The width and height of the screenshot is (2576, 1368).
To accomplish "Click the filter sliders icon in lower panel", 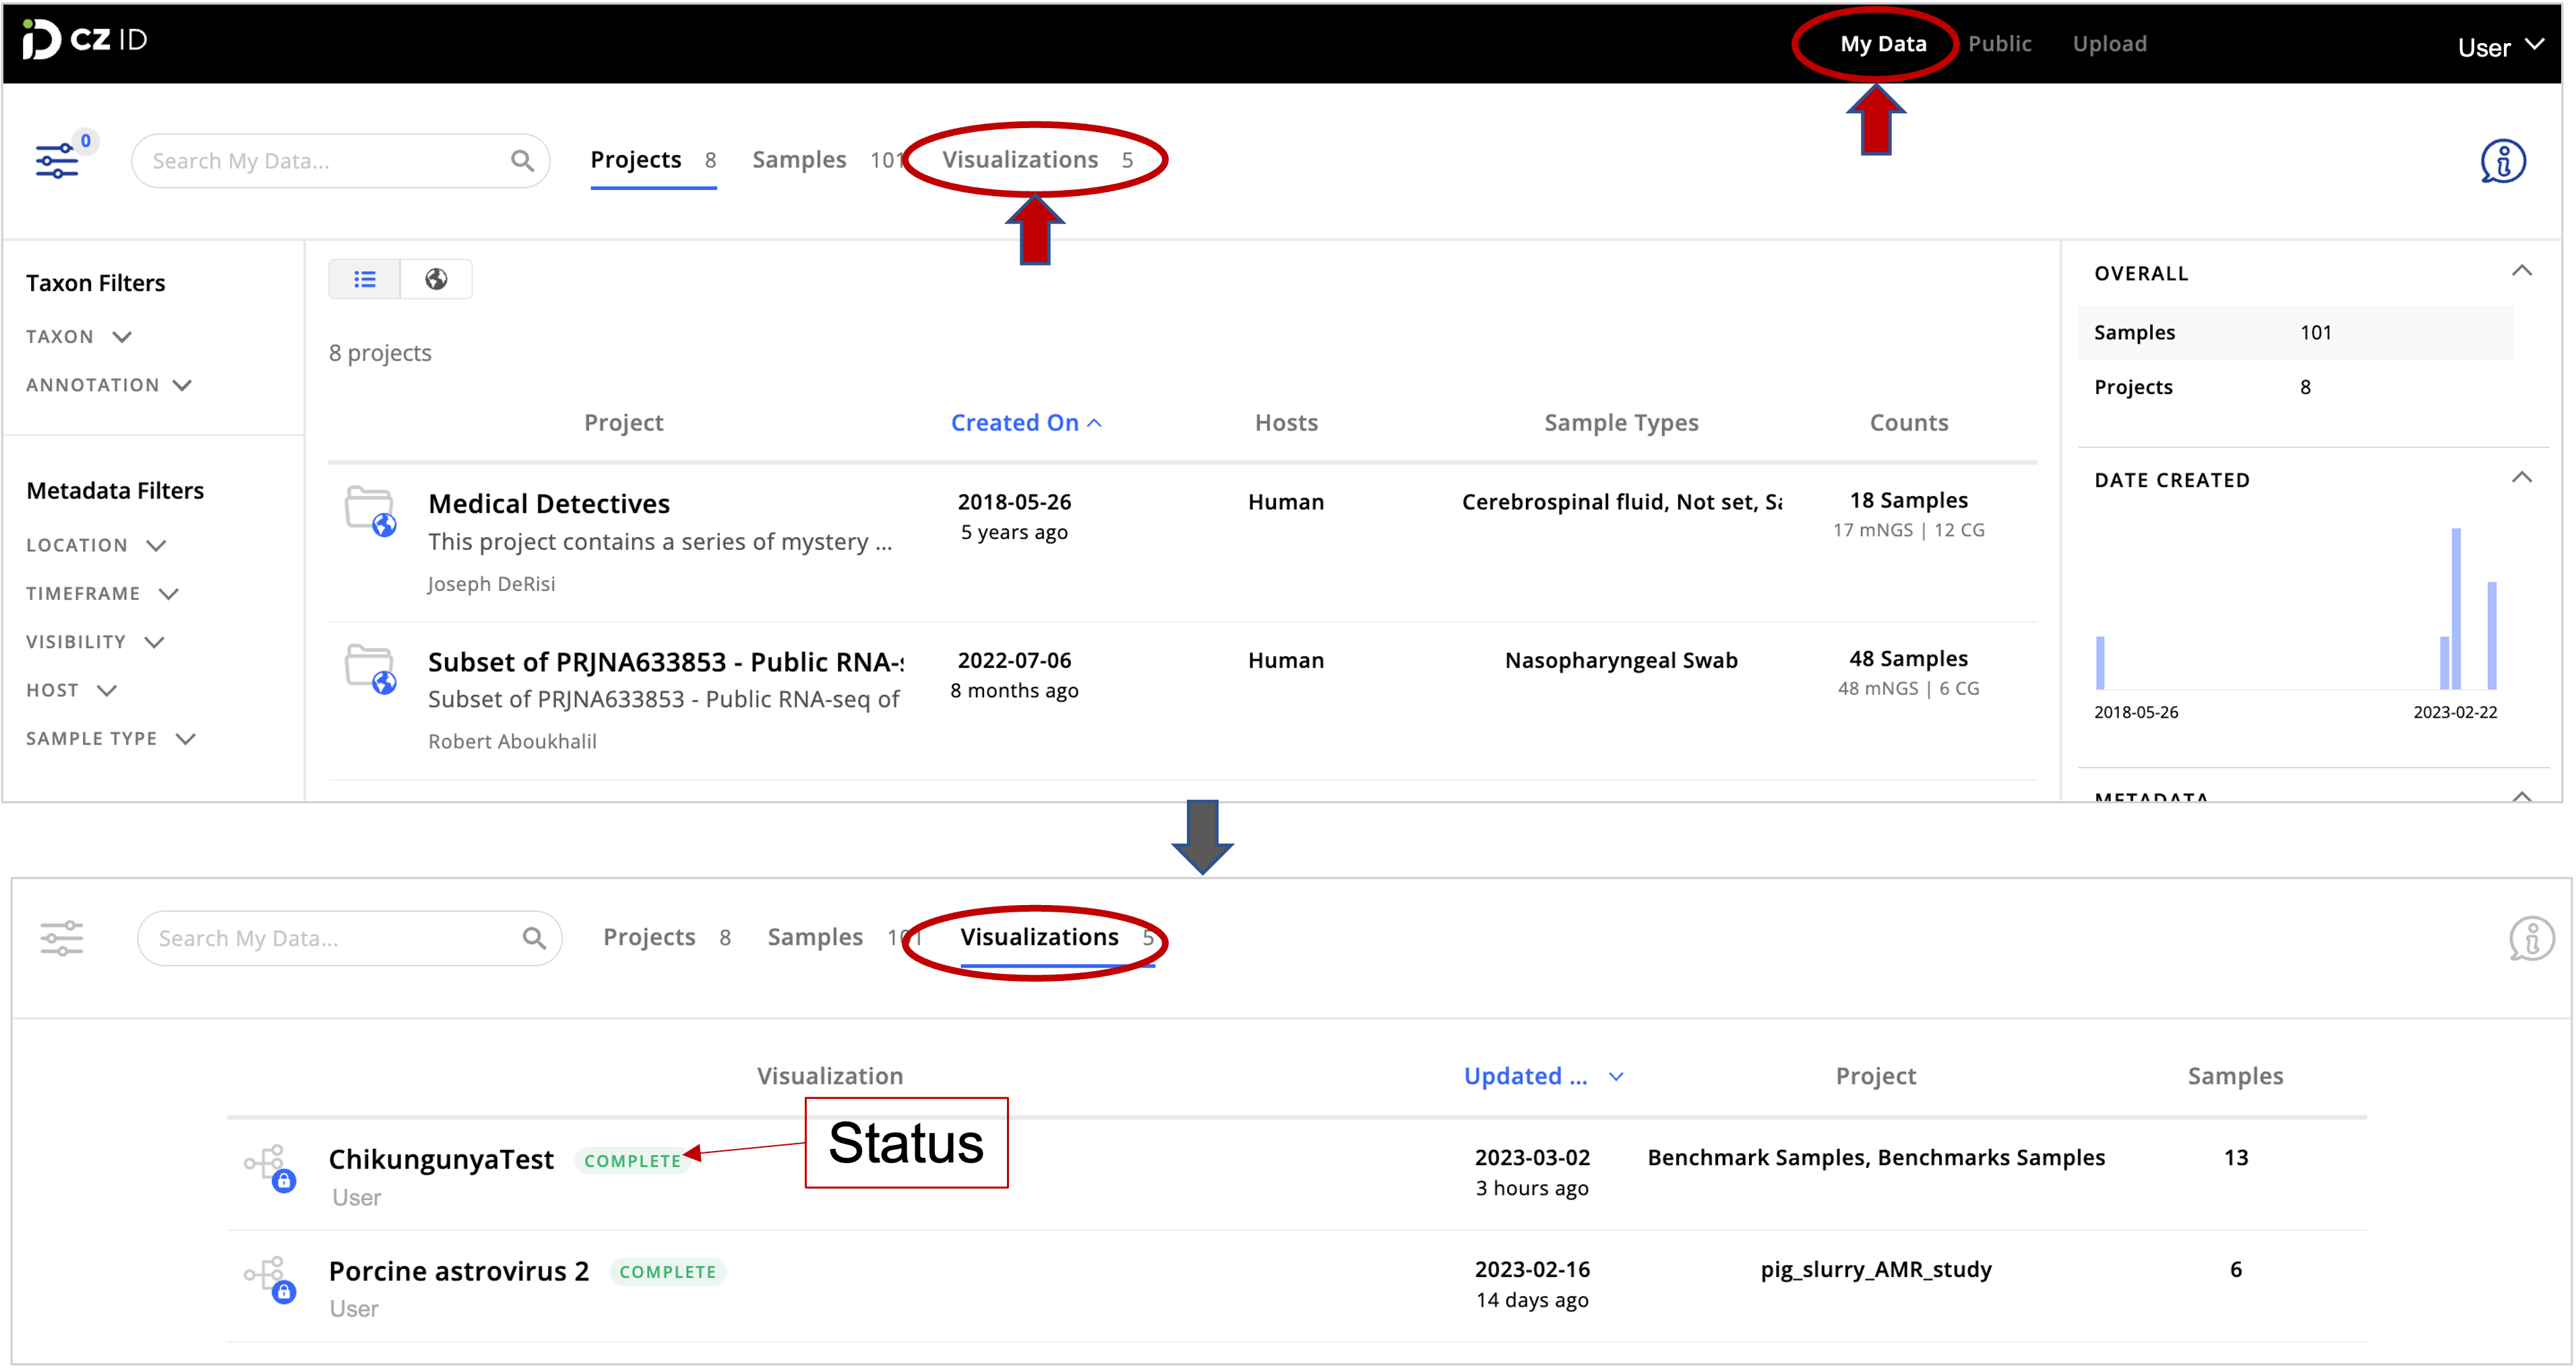I will click(62, 938).
